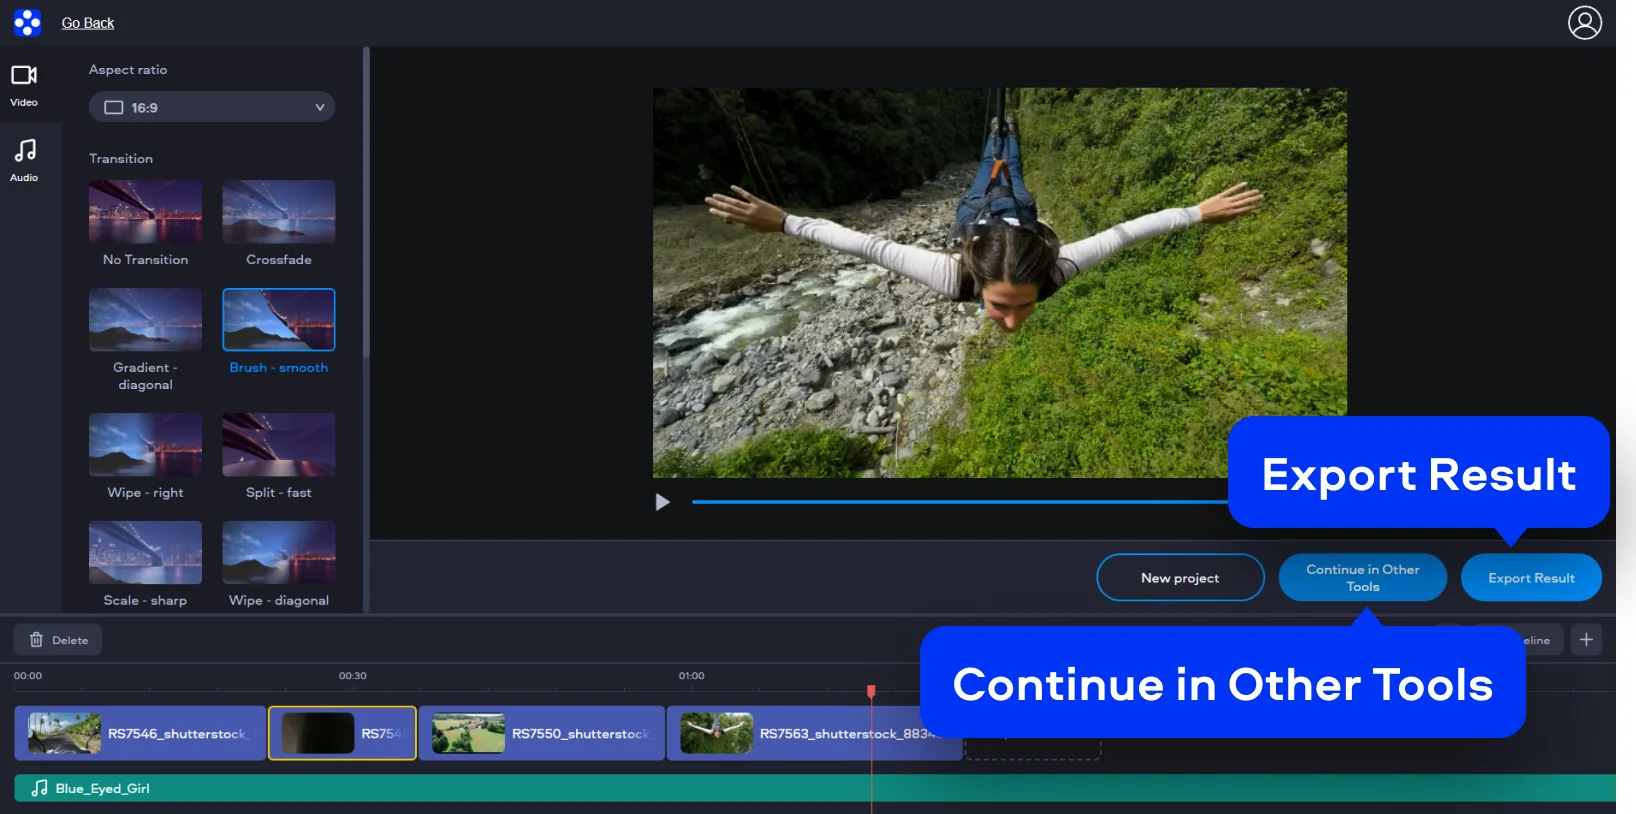Click the Export Result button
Image resolution: width=1636 pixels, height=814 pixels.
(1531, 578)
